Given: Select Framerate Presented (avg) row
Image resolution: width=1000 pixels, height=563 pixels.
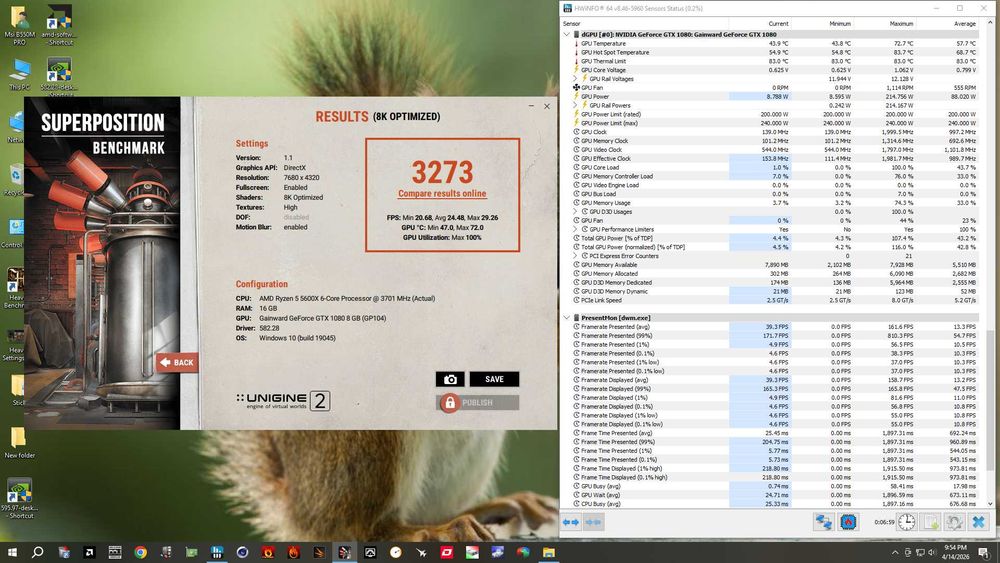Looking at the screenshot, I should (x=775, y=326).
